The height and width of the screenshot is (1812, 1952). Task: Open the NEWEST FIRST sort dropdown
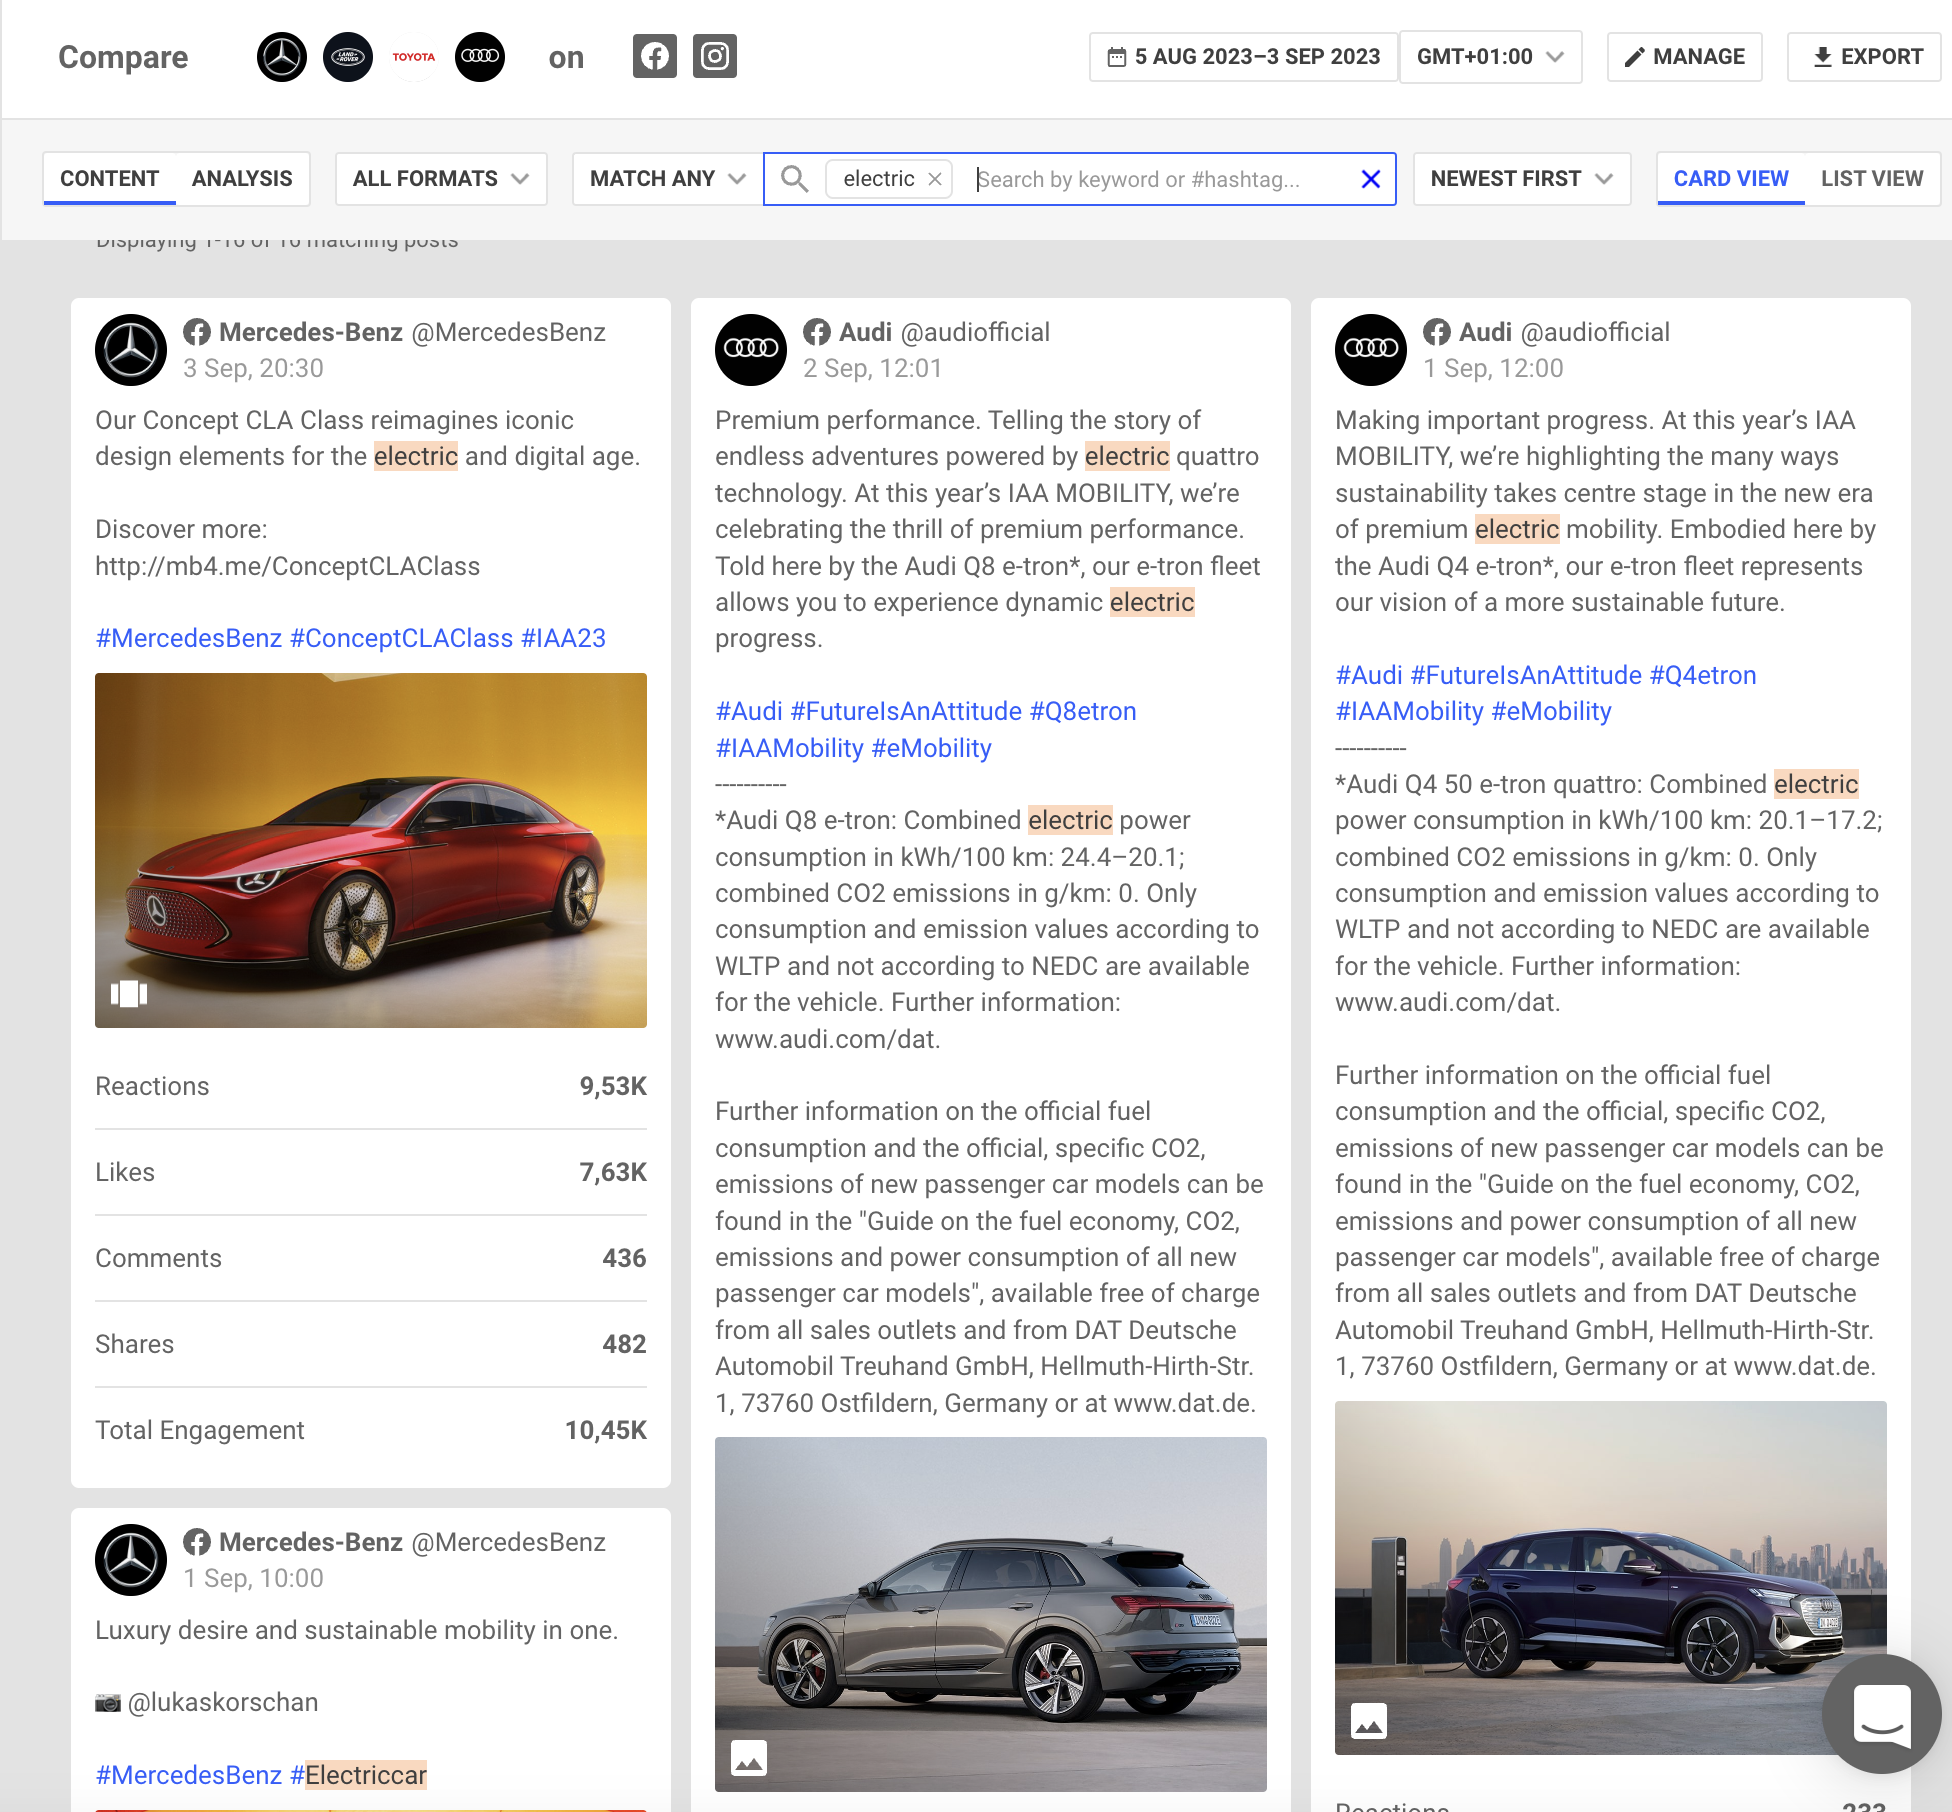[1522, 179]
